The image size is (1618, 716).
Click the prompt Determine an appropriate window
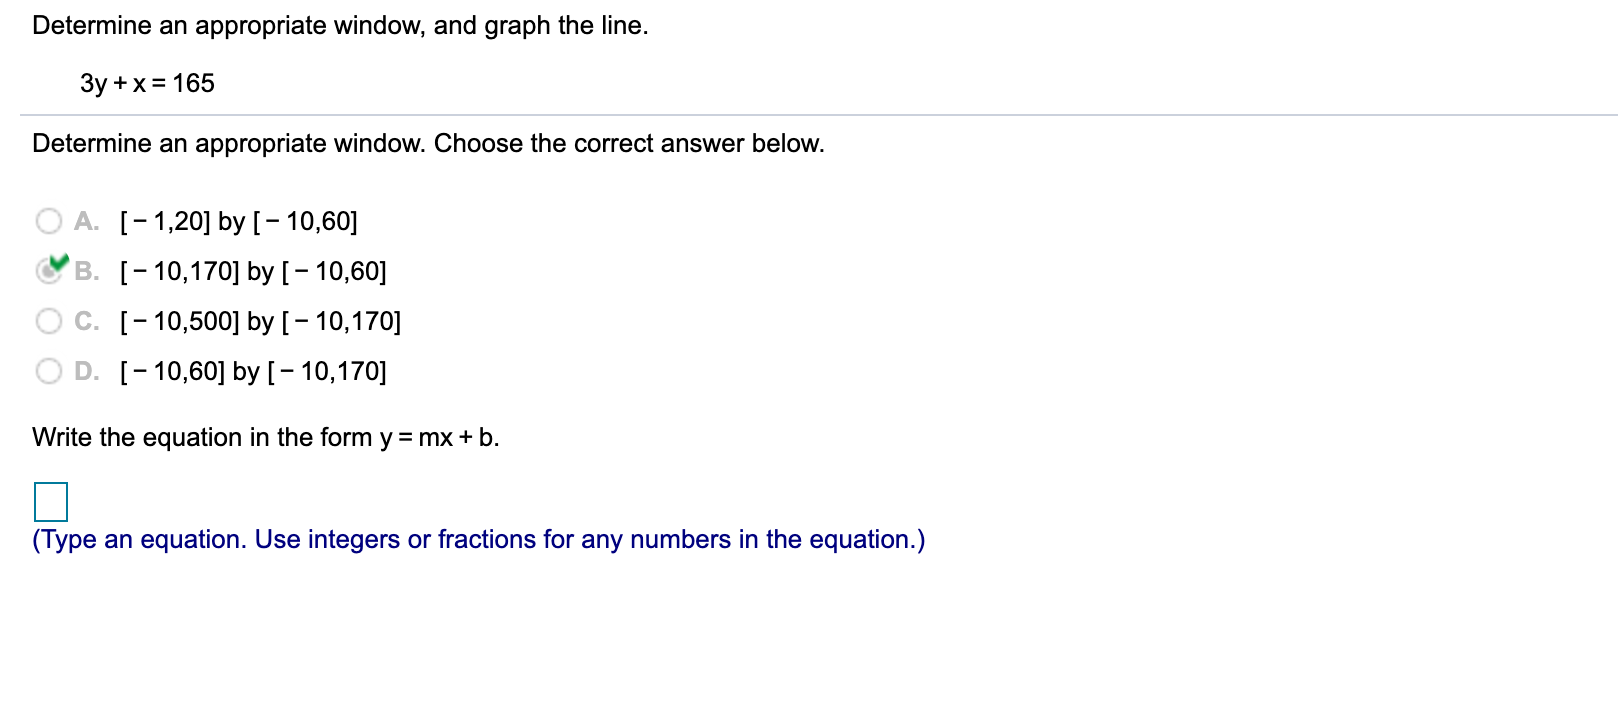click(428, 144)
